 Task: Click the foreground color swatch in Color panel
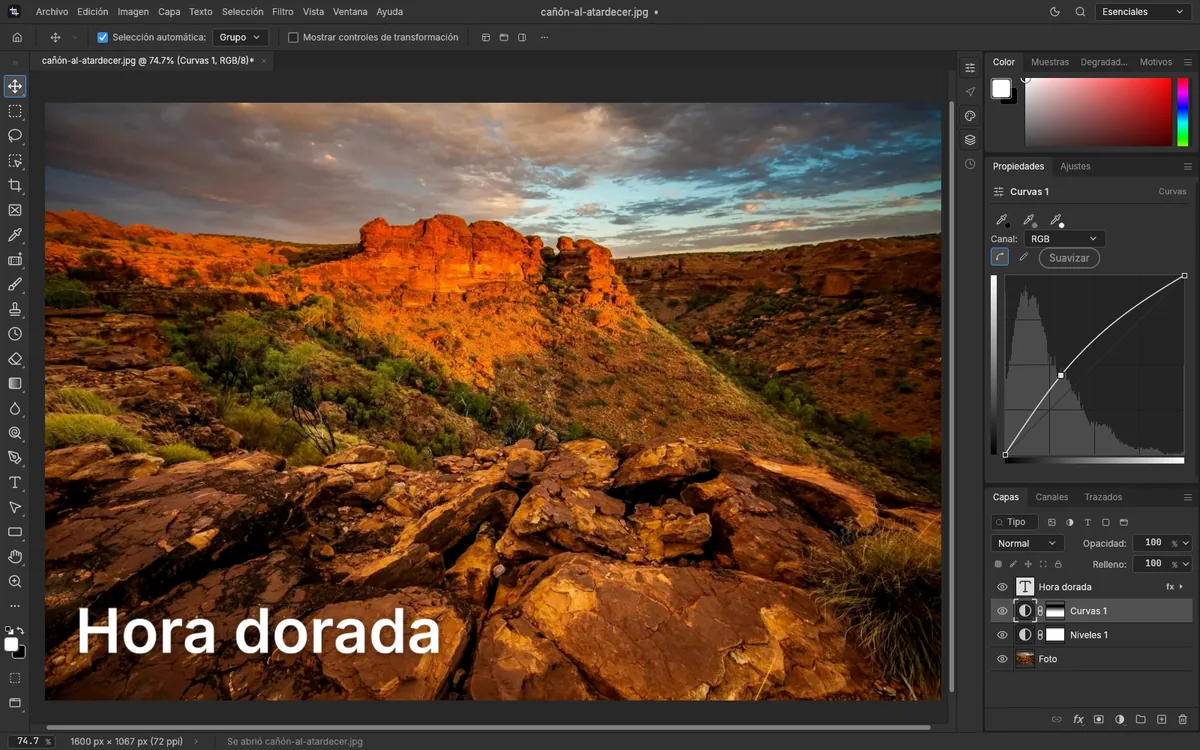click(1001, 88)
